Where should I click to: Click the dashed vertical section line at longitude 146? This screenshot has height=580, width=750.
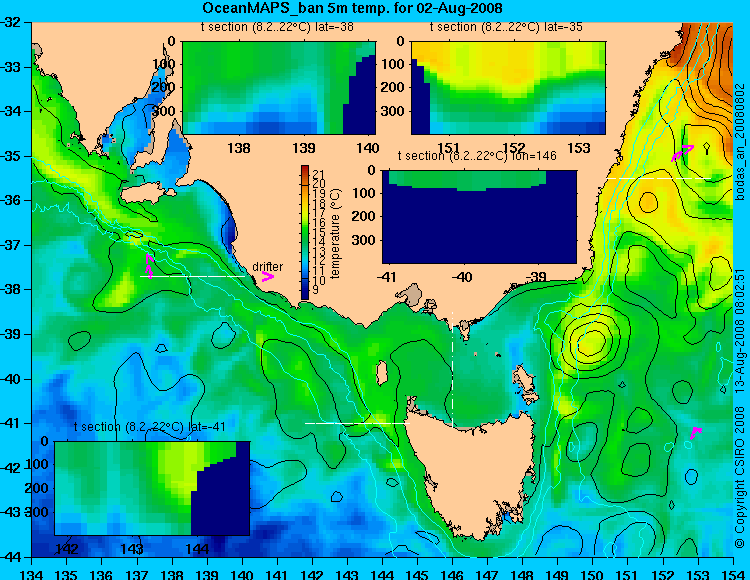452,370
